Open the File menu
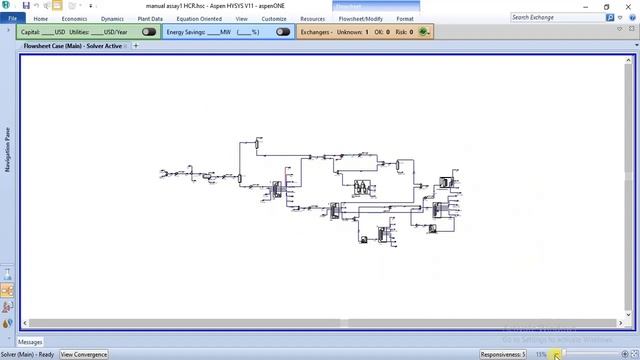Image resolution: width=640 pixels, height=360 pixels. tap(13, 18)
